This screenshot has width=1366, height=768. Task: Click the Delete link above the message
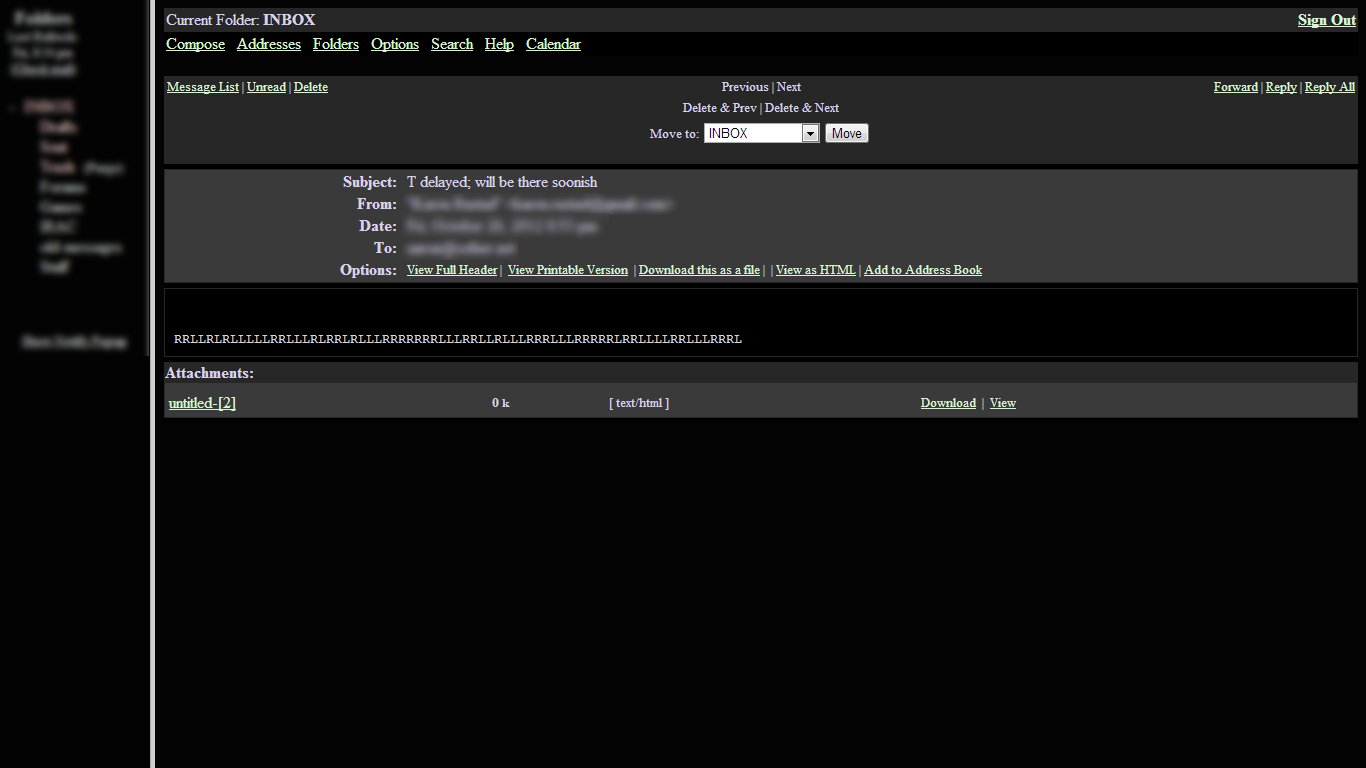[310, 87]
